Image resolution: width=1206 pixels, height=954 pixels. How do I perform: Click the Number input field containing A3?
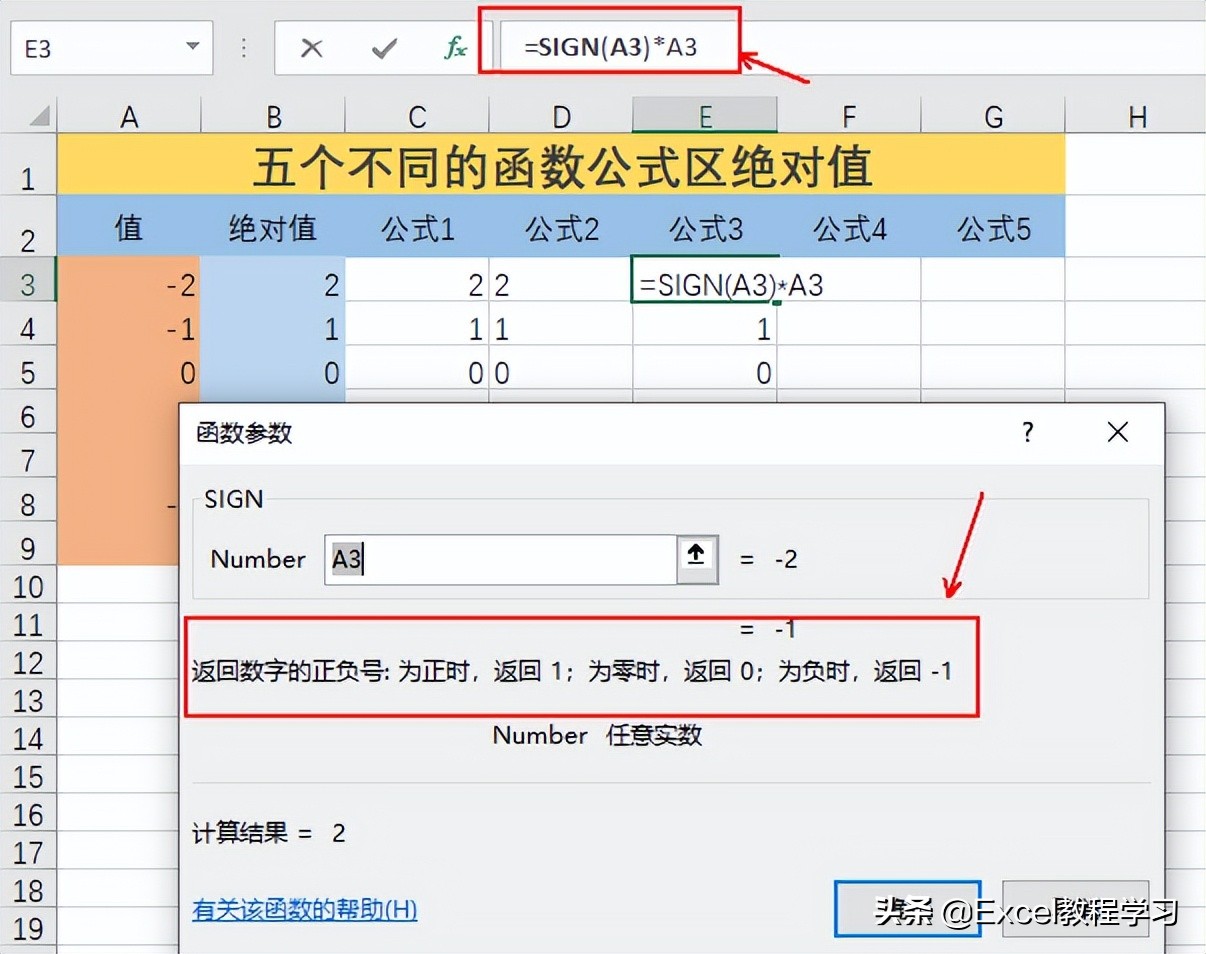tap(501, 559)
